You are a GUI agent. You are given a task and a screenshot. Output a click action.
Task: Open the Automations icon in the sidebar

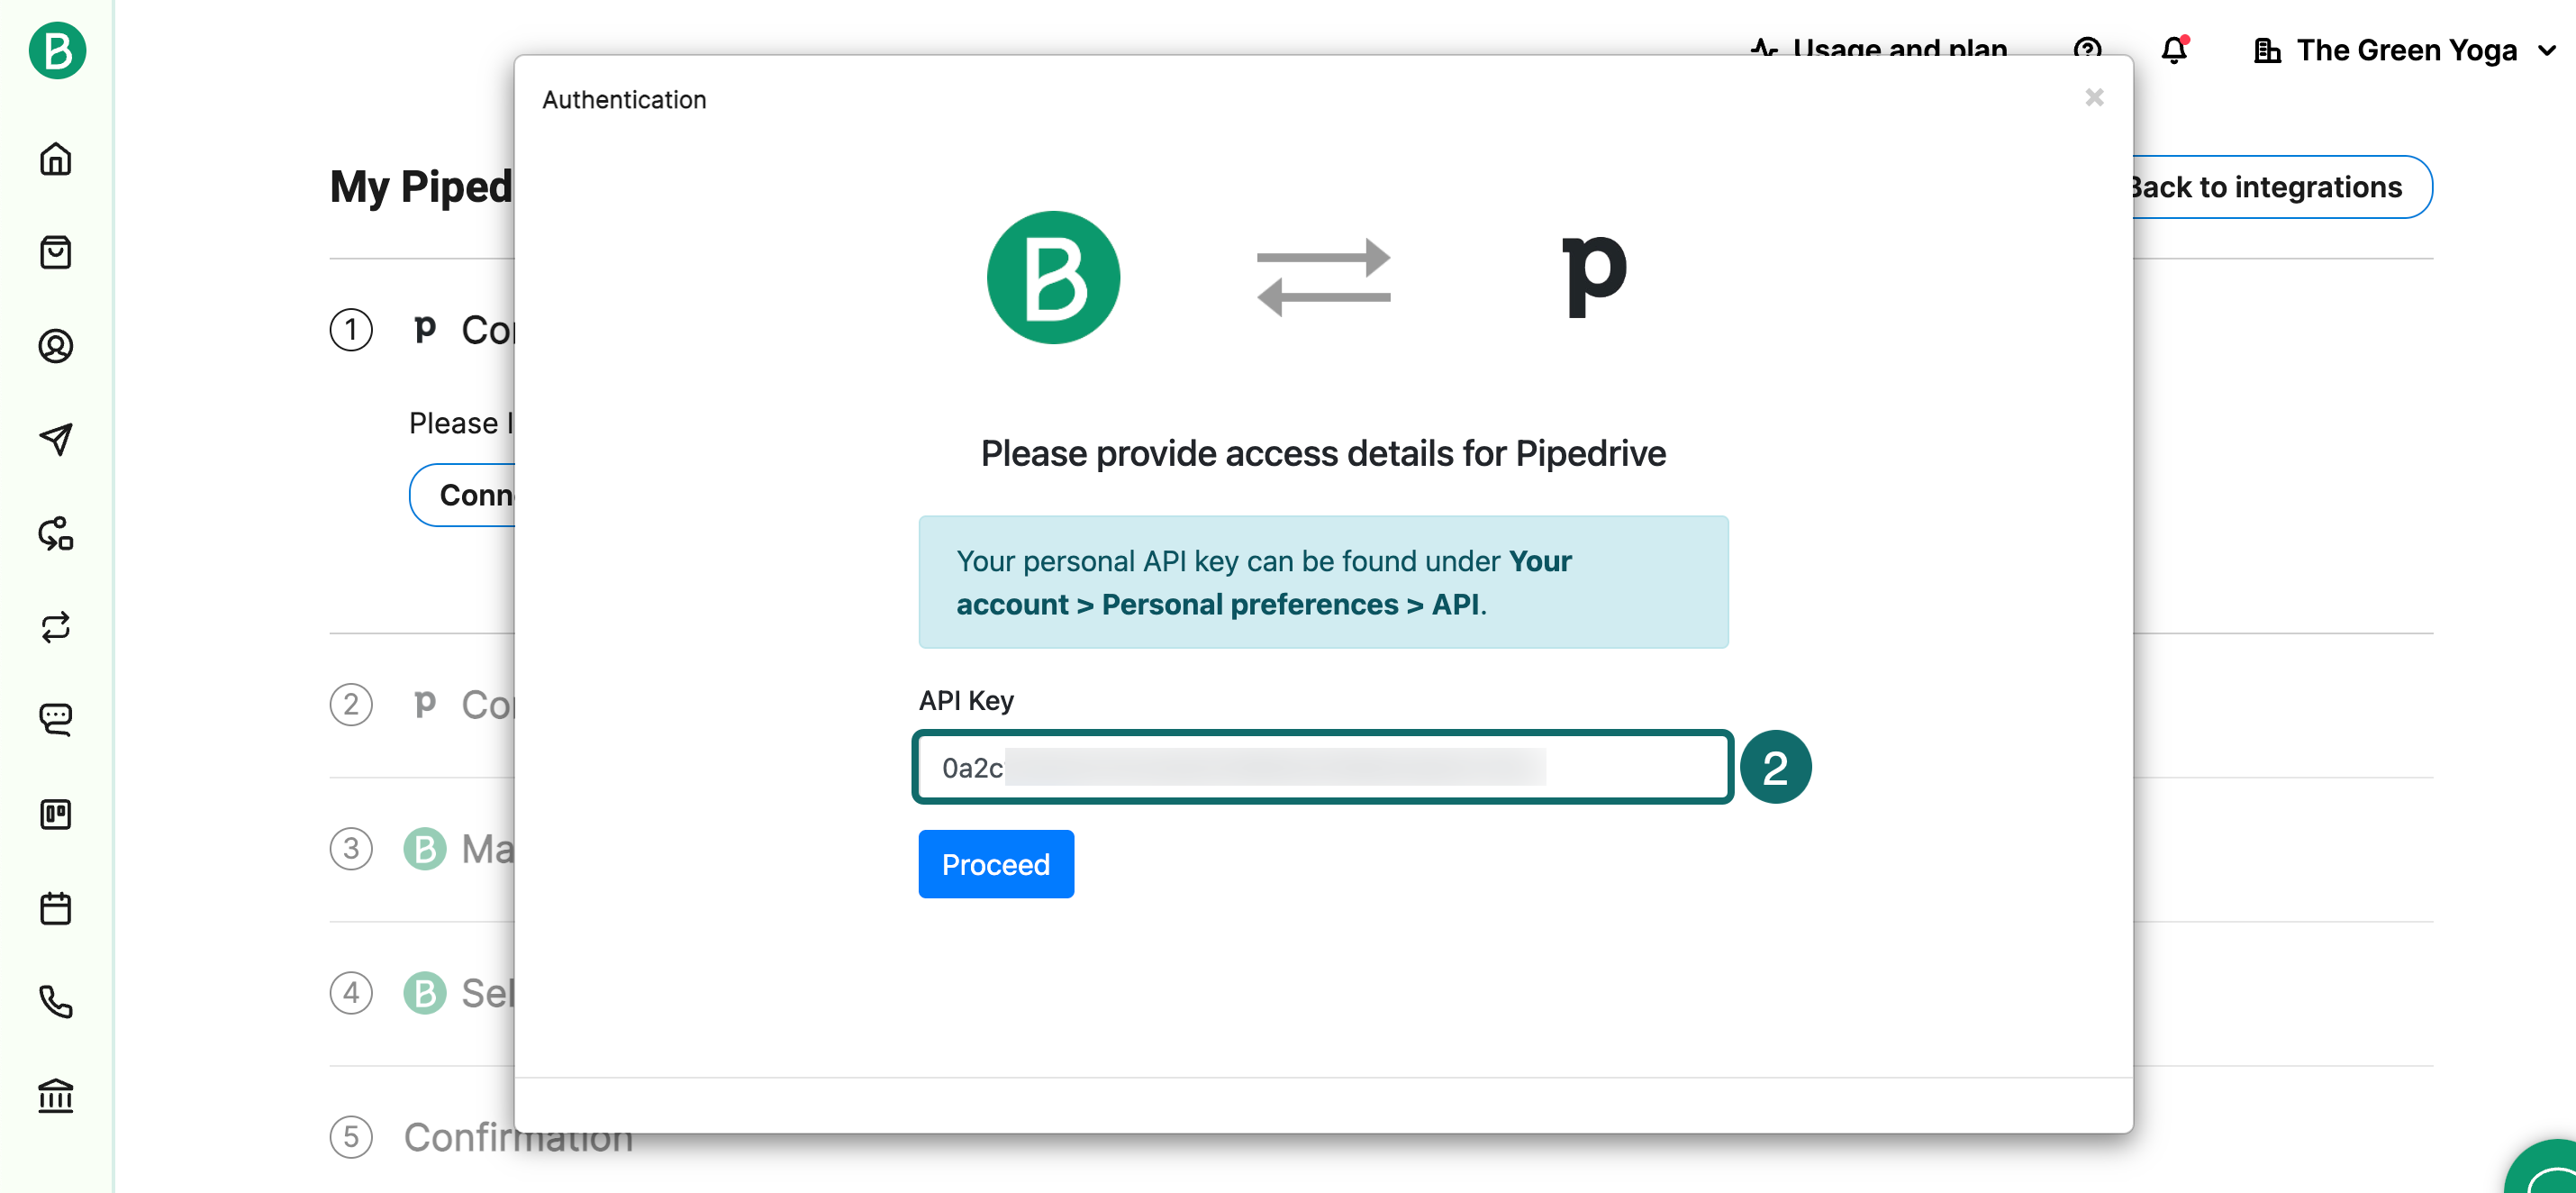point(56,533)
